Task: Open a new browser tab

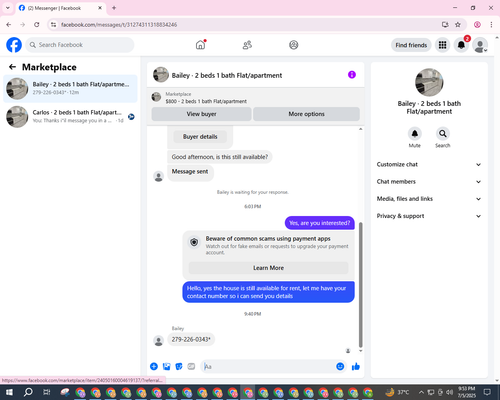Action: tap(114, 8)
